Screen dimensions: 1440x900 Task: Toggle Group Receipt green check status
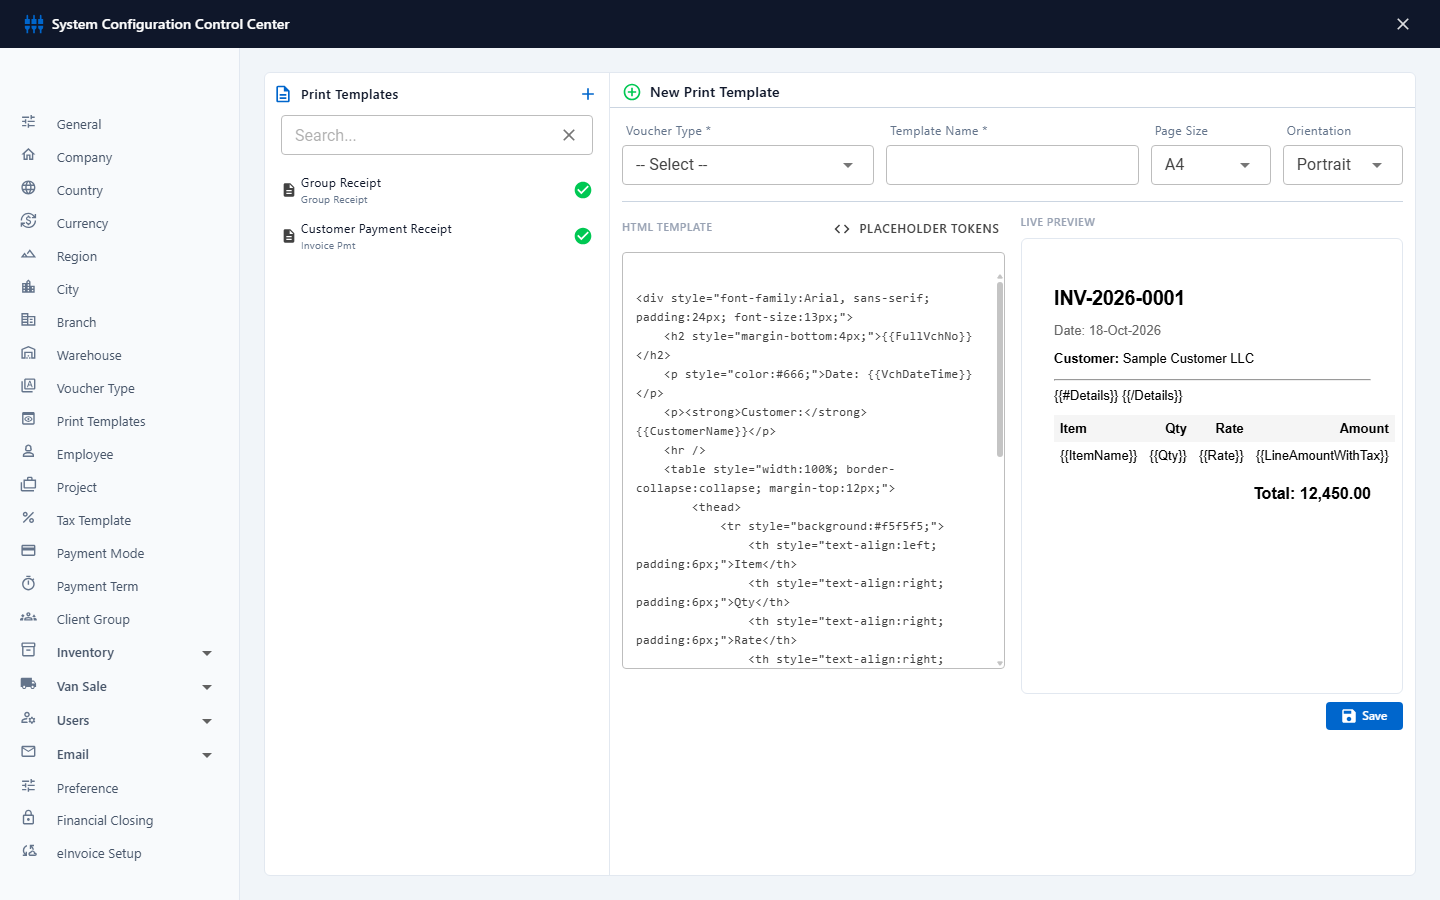583,190
